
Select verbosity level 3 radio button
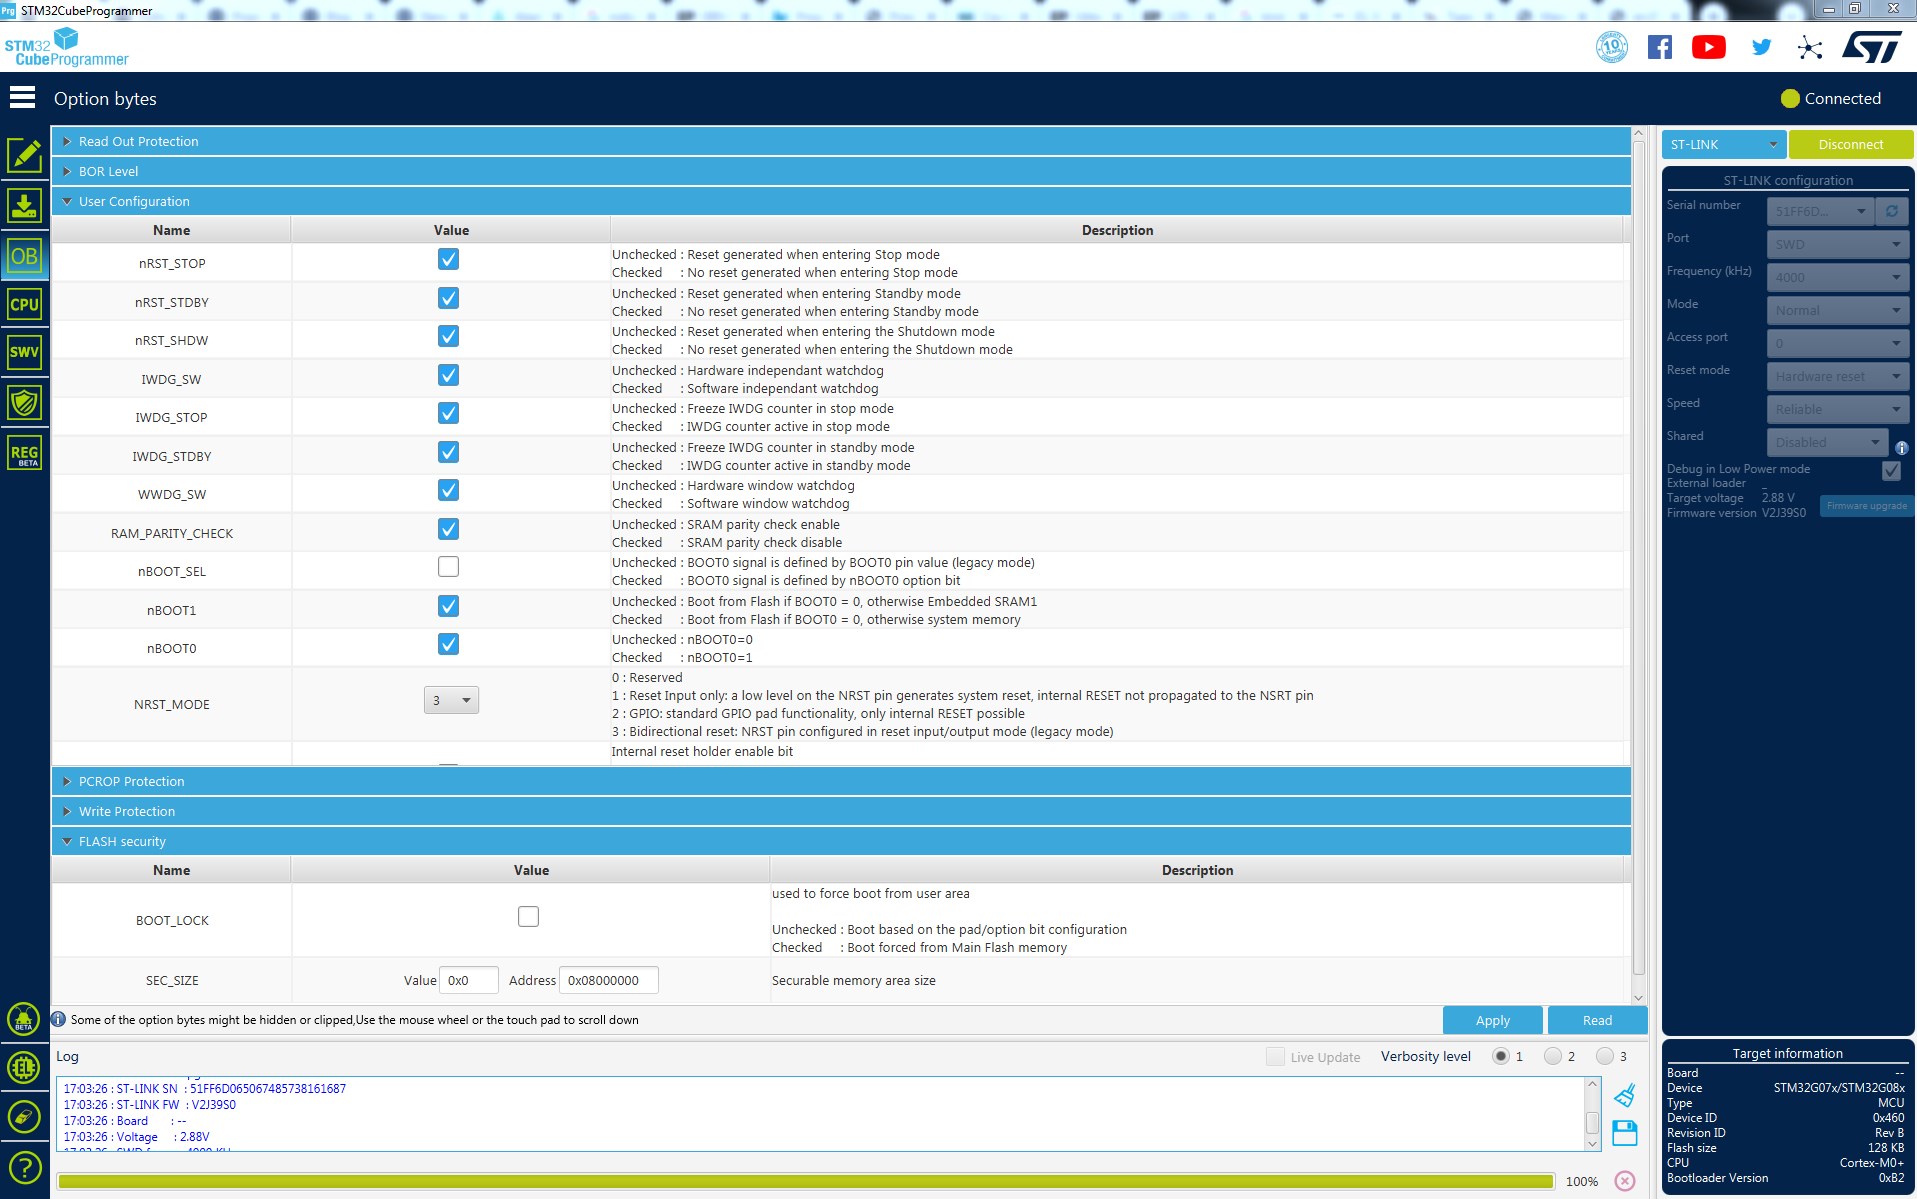point(1605,1056)
